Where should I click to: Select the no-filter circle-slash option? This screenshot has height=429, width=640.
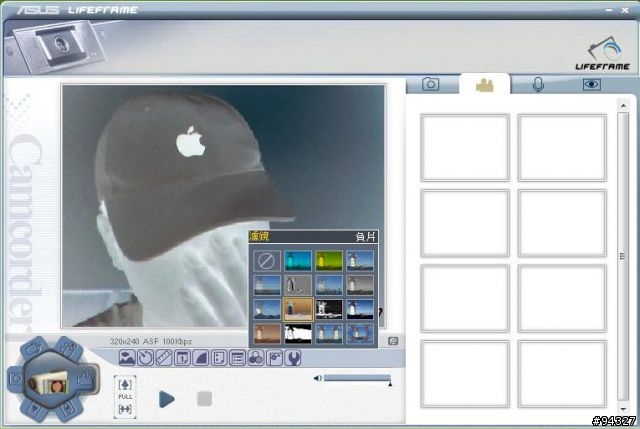tap(267, 261)
